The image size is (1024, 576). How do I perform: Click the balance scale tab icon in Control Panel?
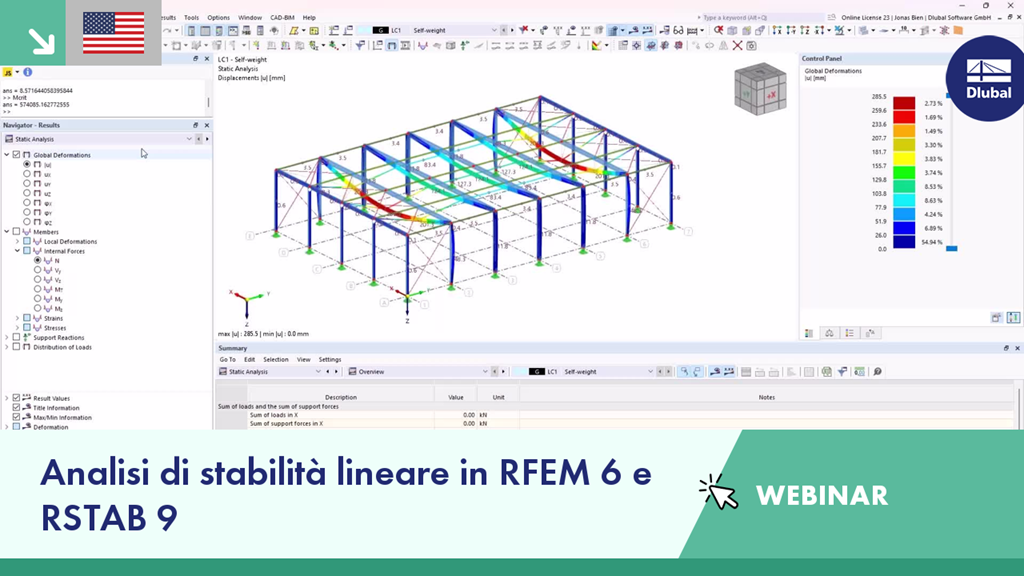(829, 333)
